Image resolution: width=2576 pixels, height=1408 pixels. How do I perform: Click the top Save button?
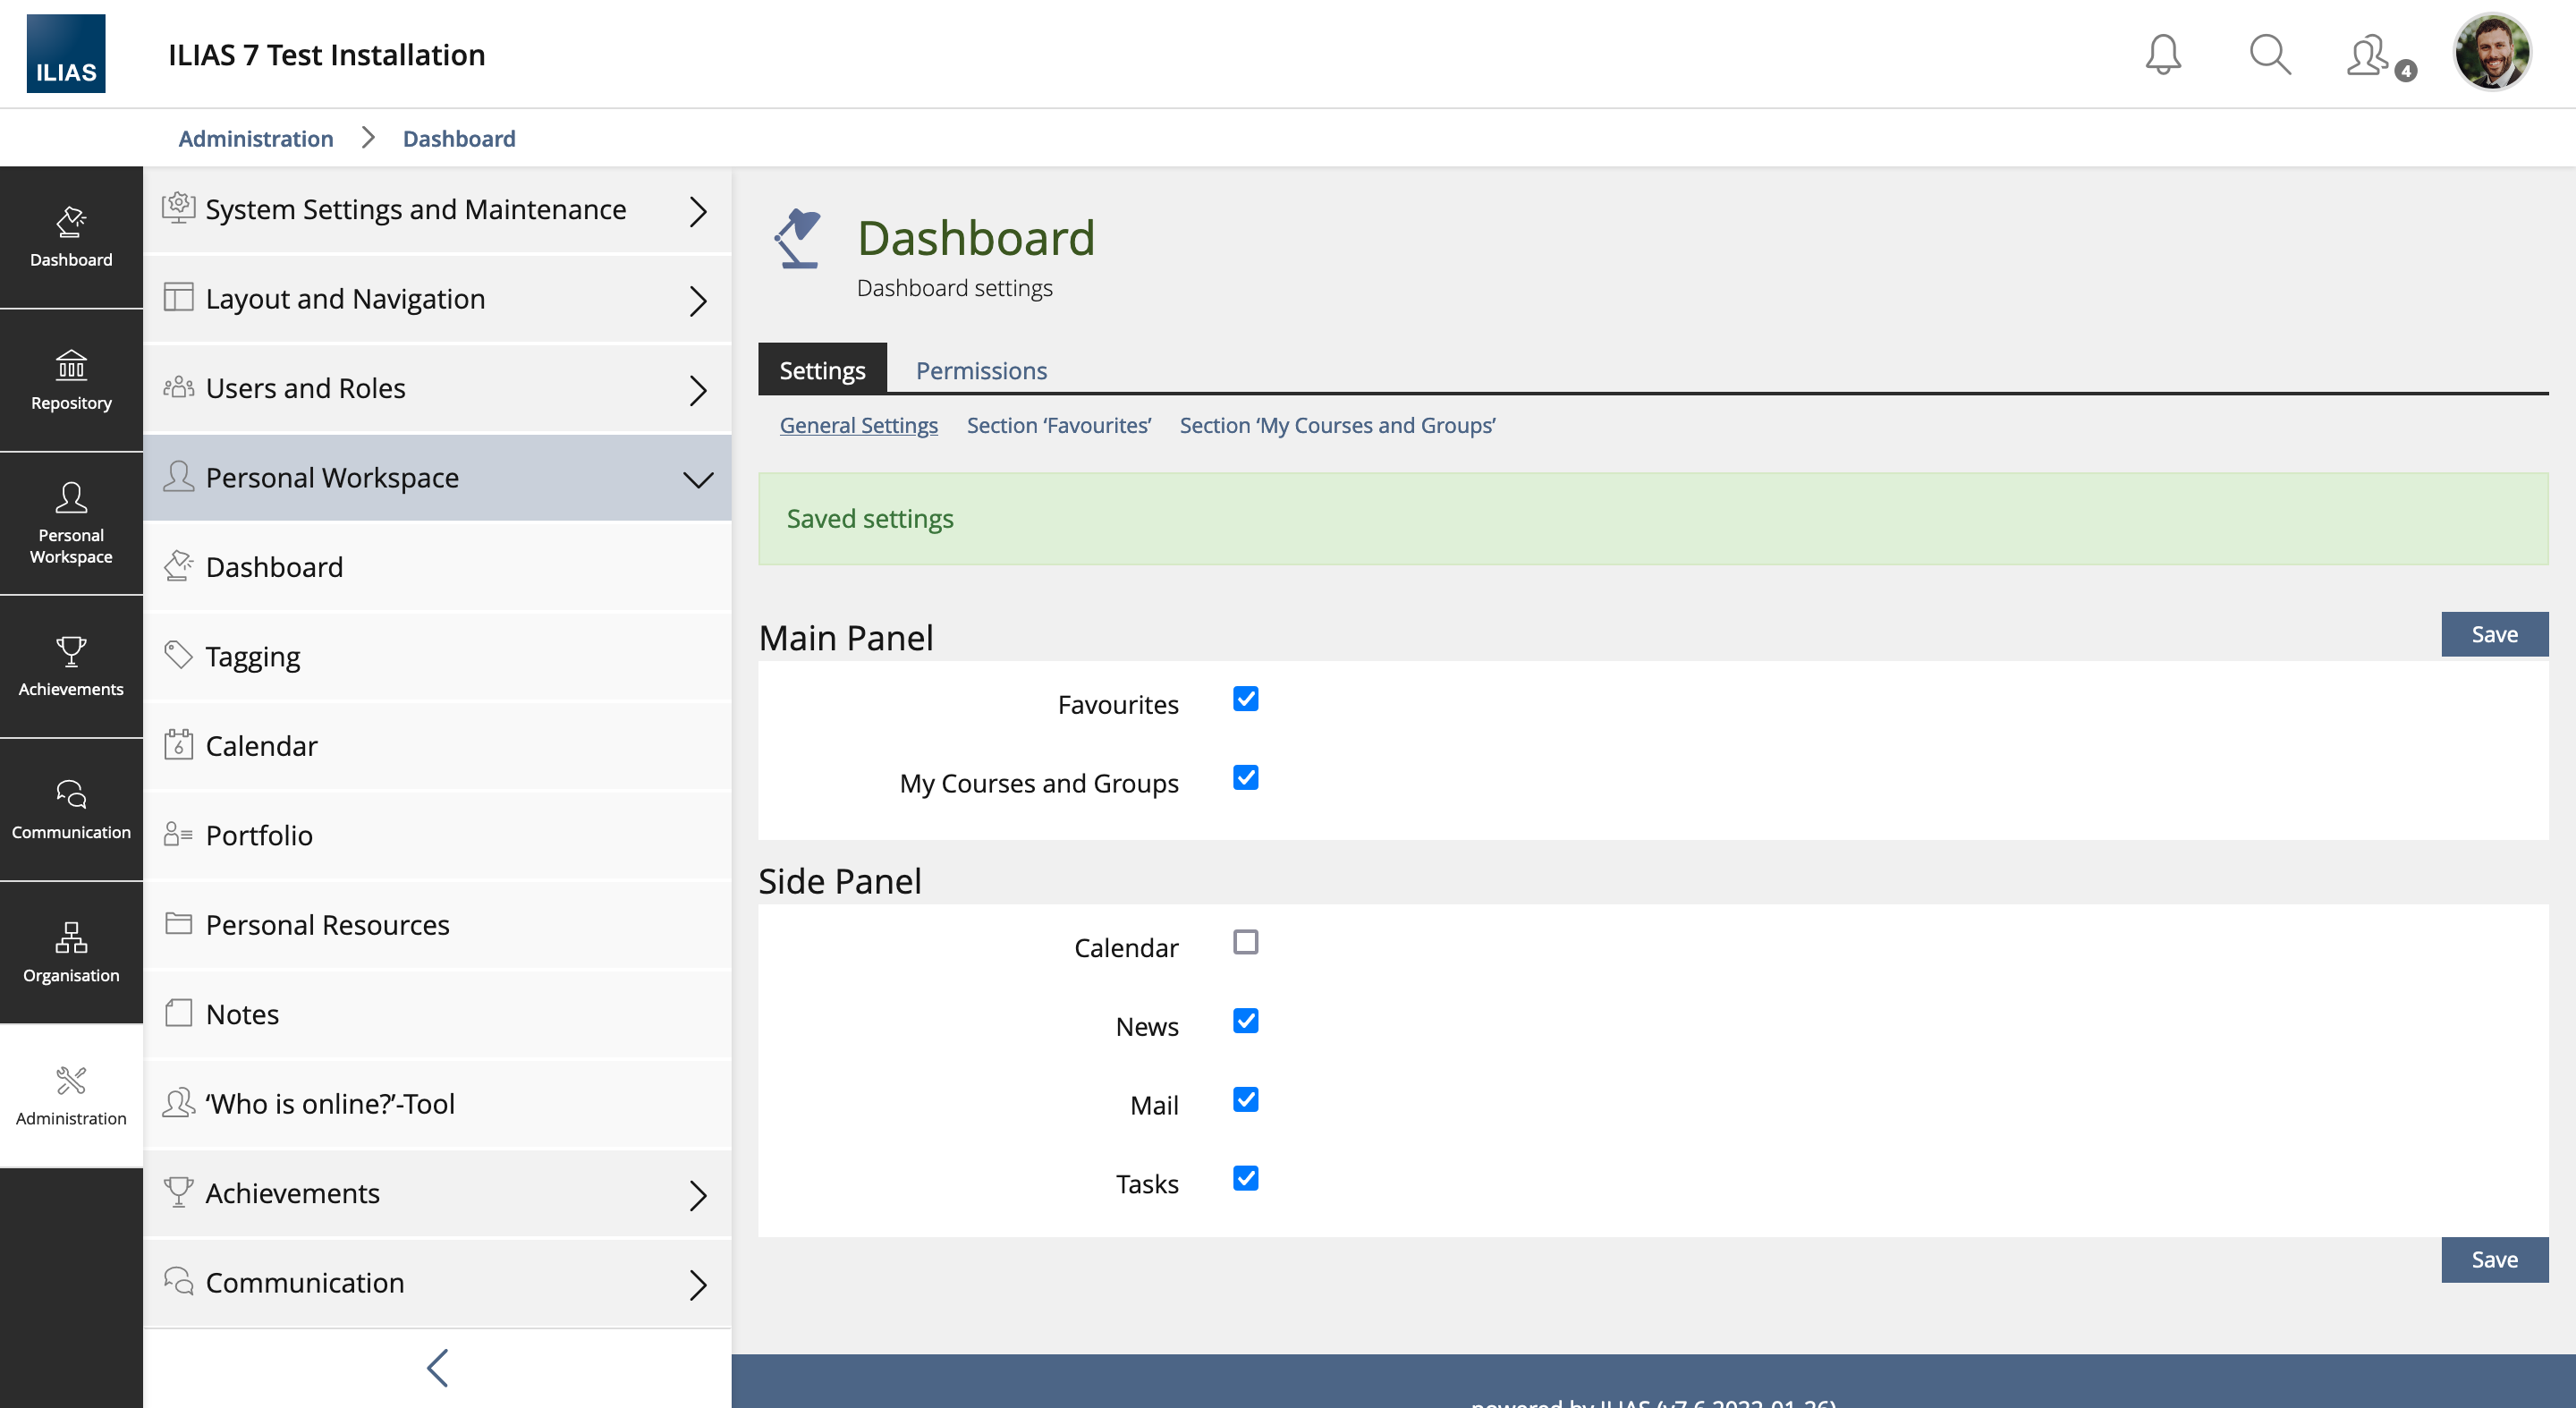click(x=2493, y=634)
